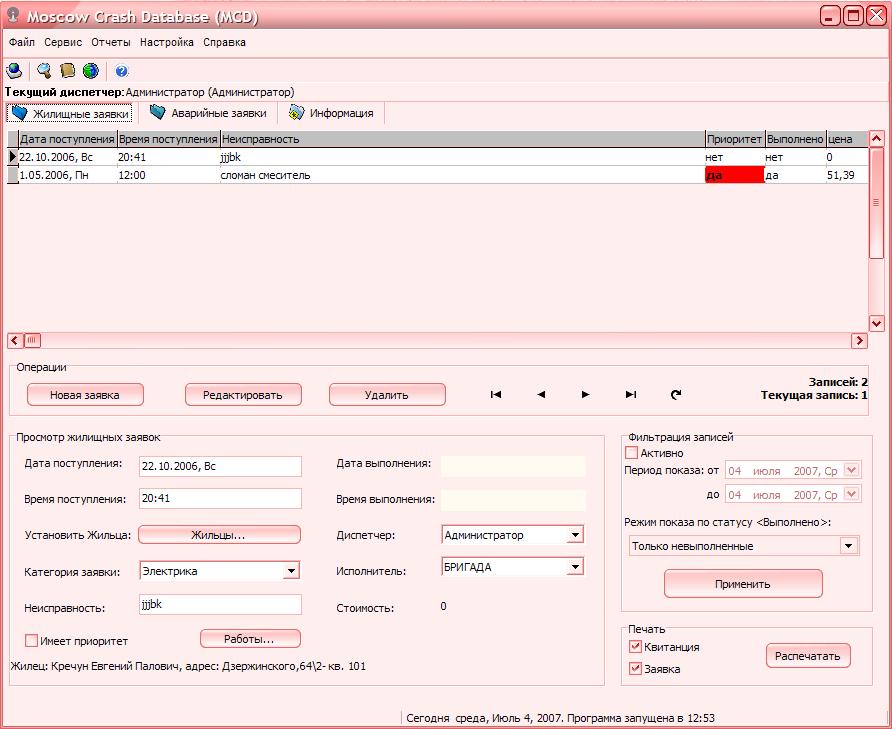
Task: Click the Работы... button
Action: [250, 639]
